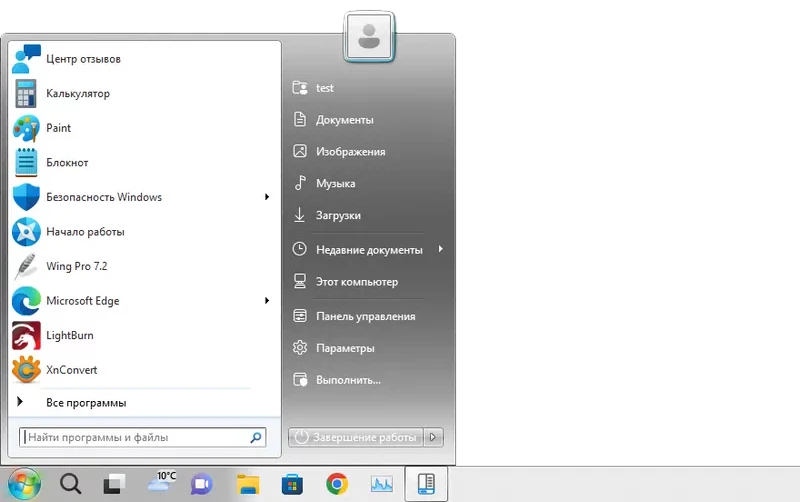
Task: Open File Explorer from taskbar
Action: (x=248, y=484)
